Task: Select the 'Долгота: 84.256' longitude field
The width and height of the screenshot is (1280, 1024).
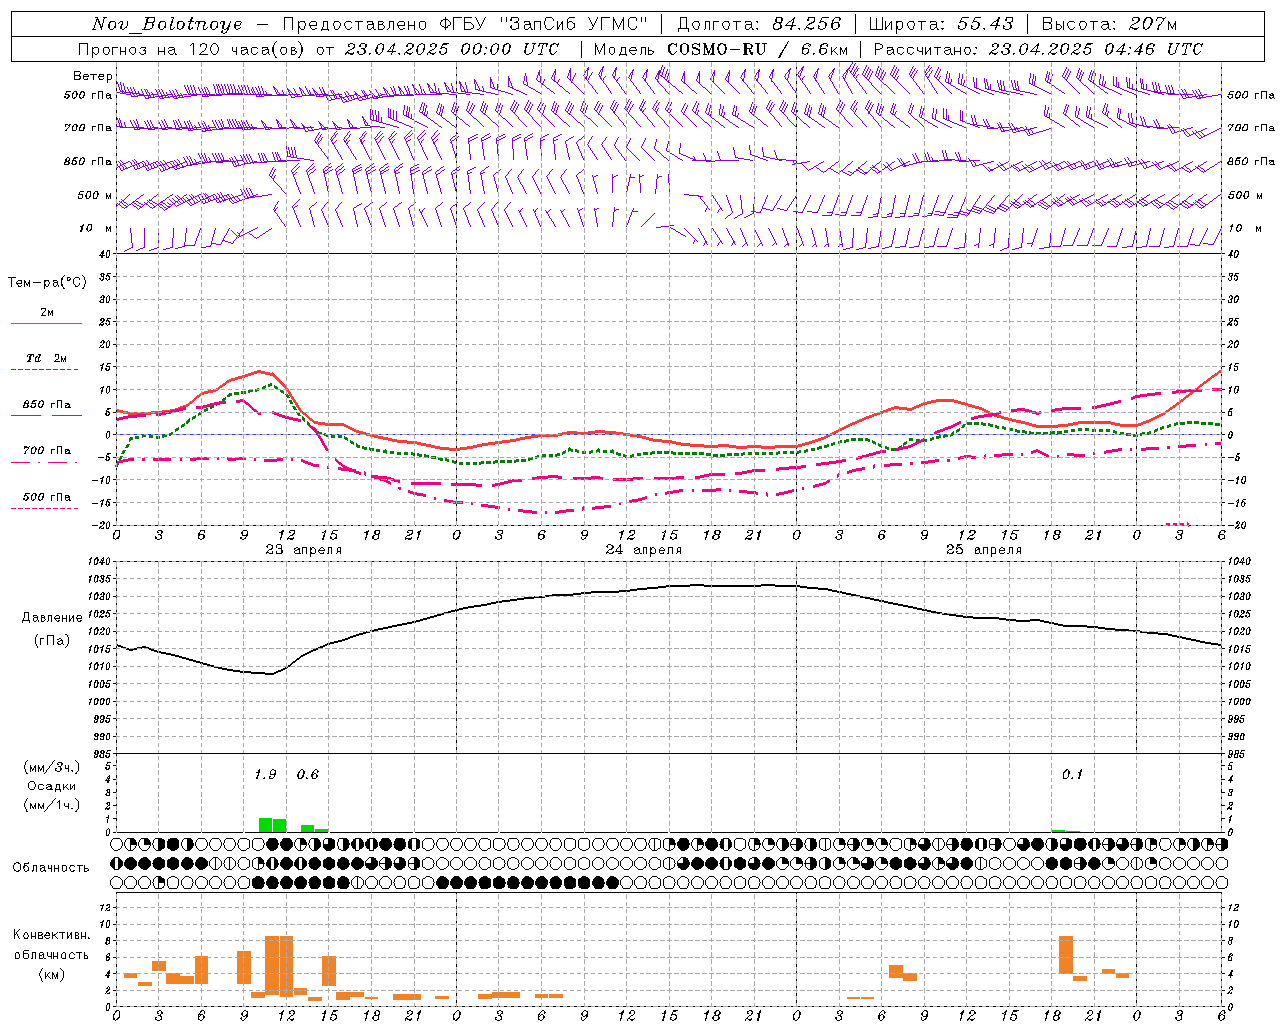Action: [x=759, y=24]
